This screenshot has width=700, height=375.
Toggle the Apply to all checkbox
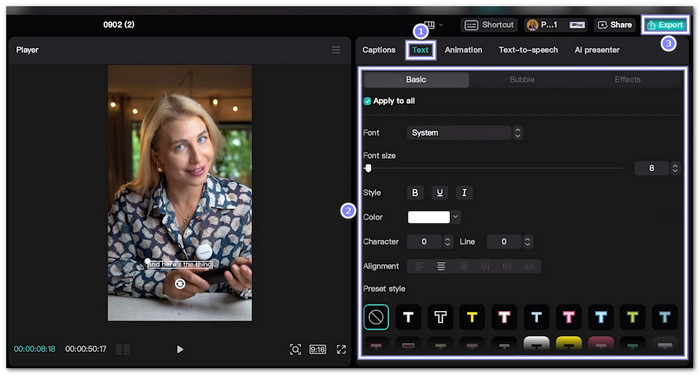pyautogui.click(x=367, y=101)
